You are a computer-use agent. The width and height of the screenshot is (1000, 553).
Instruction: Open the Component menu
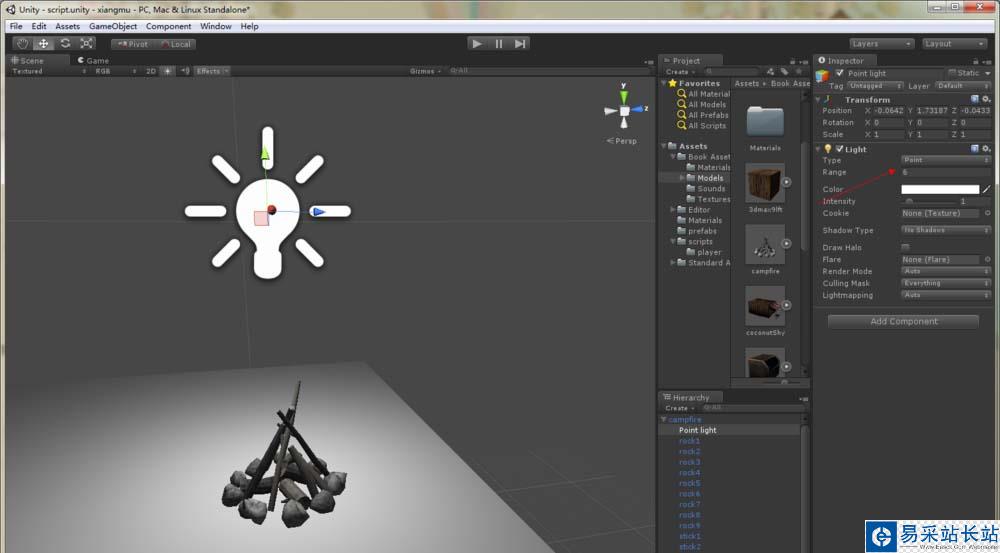[x=168, y=26]
